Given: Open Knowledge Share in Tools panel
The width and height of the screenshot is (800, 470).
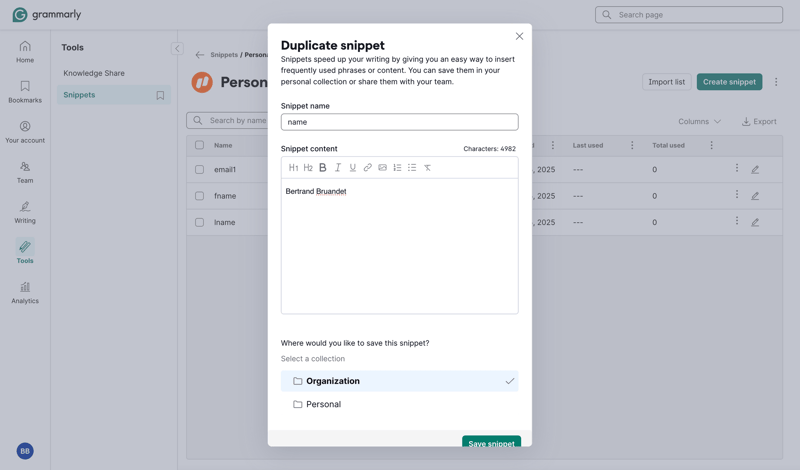Looking at the screenshot, I should point(94,73).
